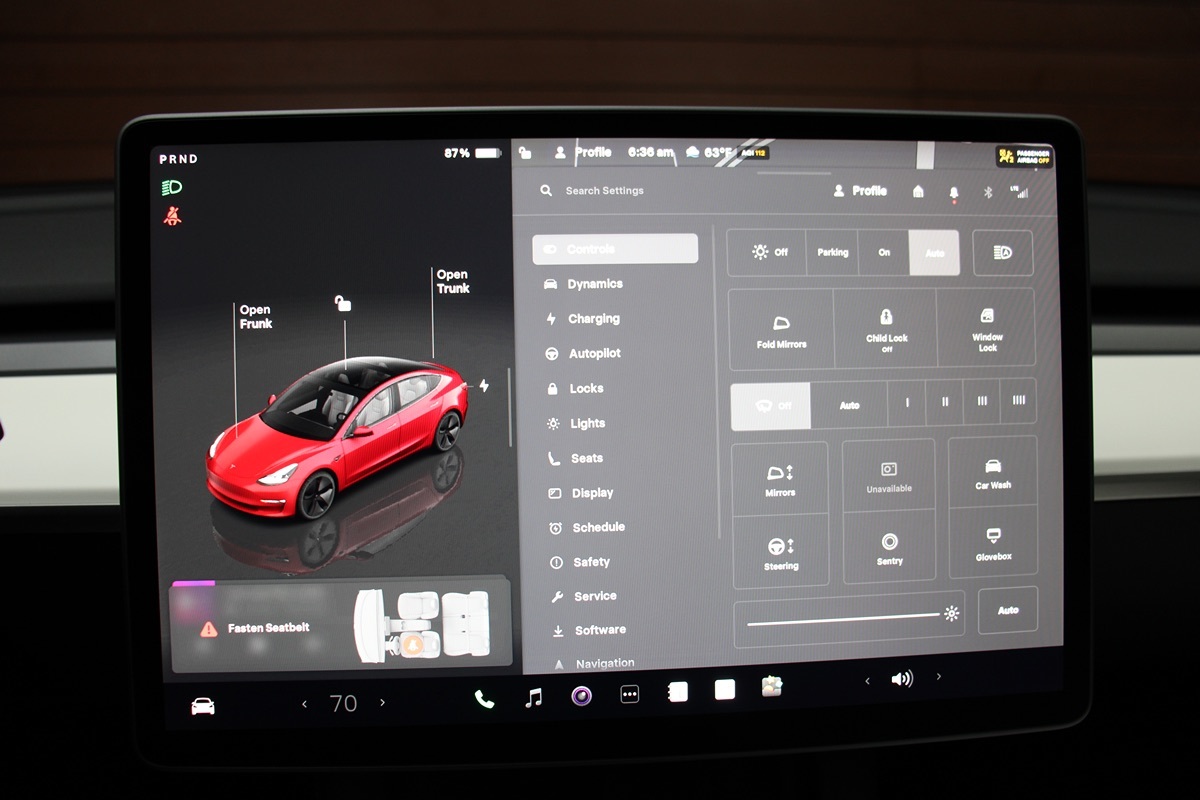Decrease volume with left chevron
Screen dimensions: 1200x800
(867, 680)
